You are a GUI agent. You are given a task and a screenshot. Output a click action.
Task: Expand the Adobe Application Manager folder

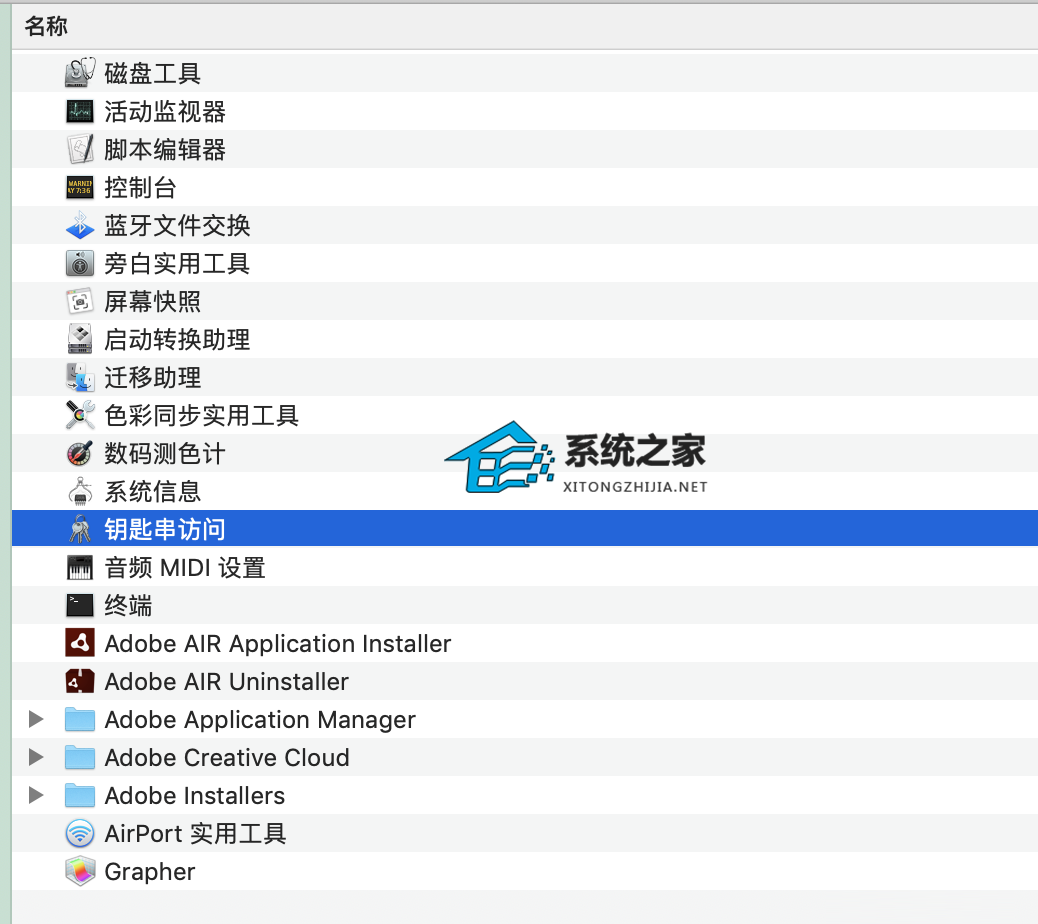click(x=37, y=719)
